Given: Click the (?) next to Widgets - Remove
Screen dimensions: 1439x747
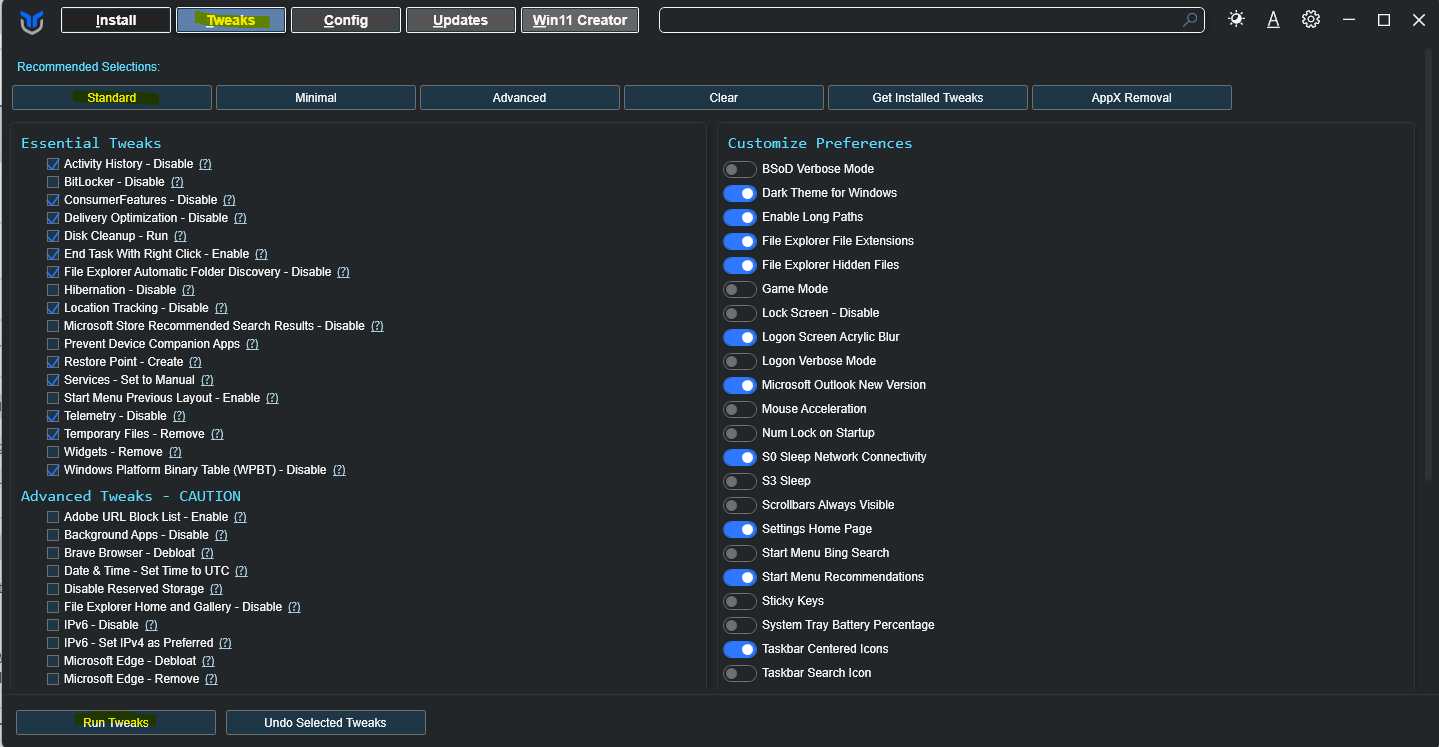Looking at the screenshot, I should point(175,452).
